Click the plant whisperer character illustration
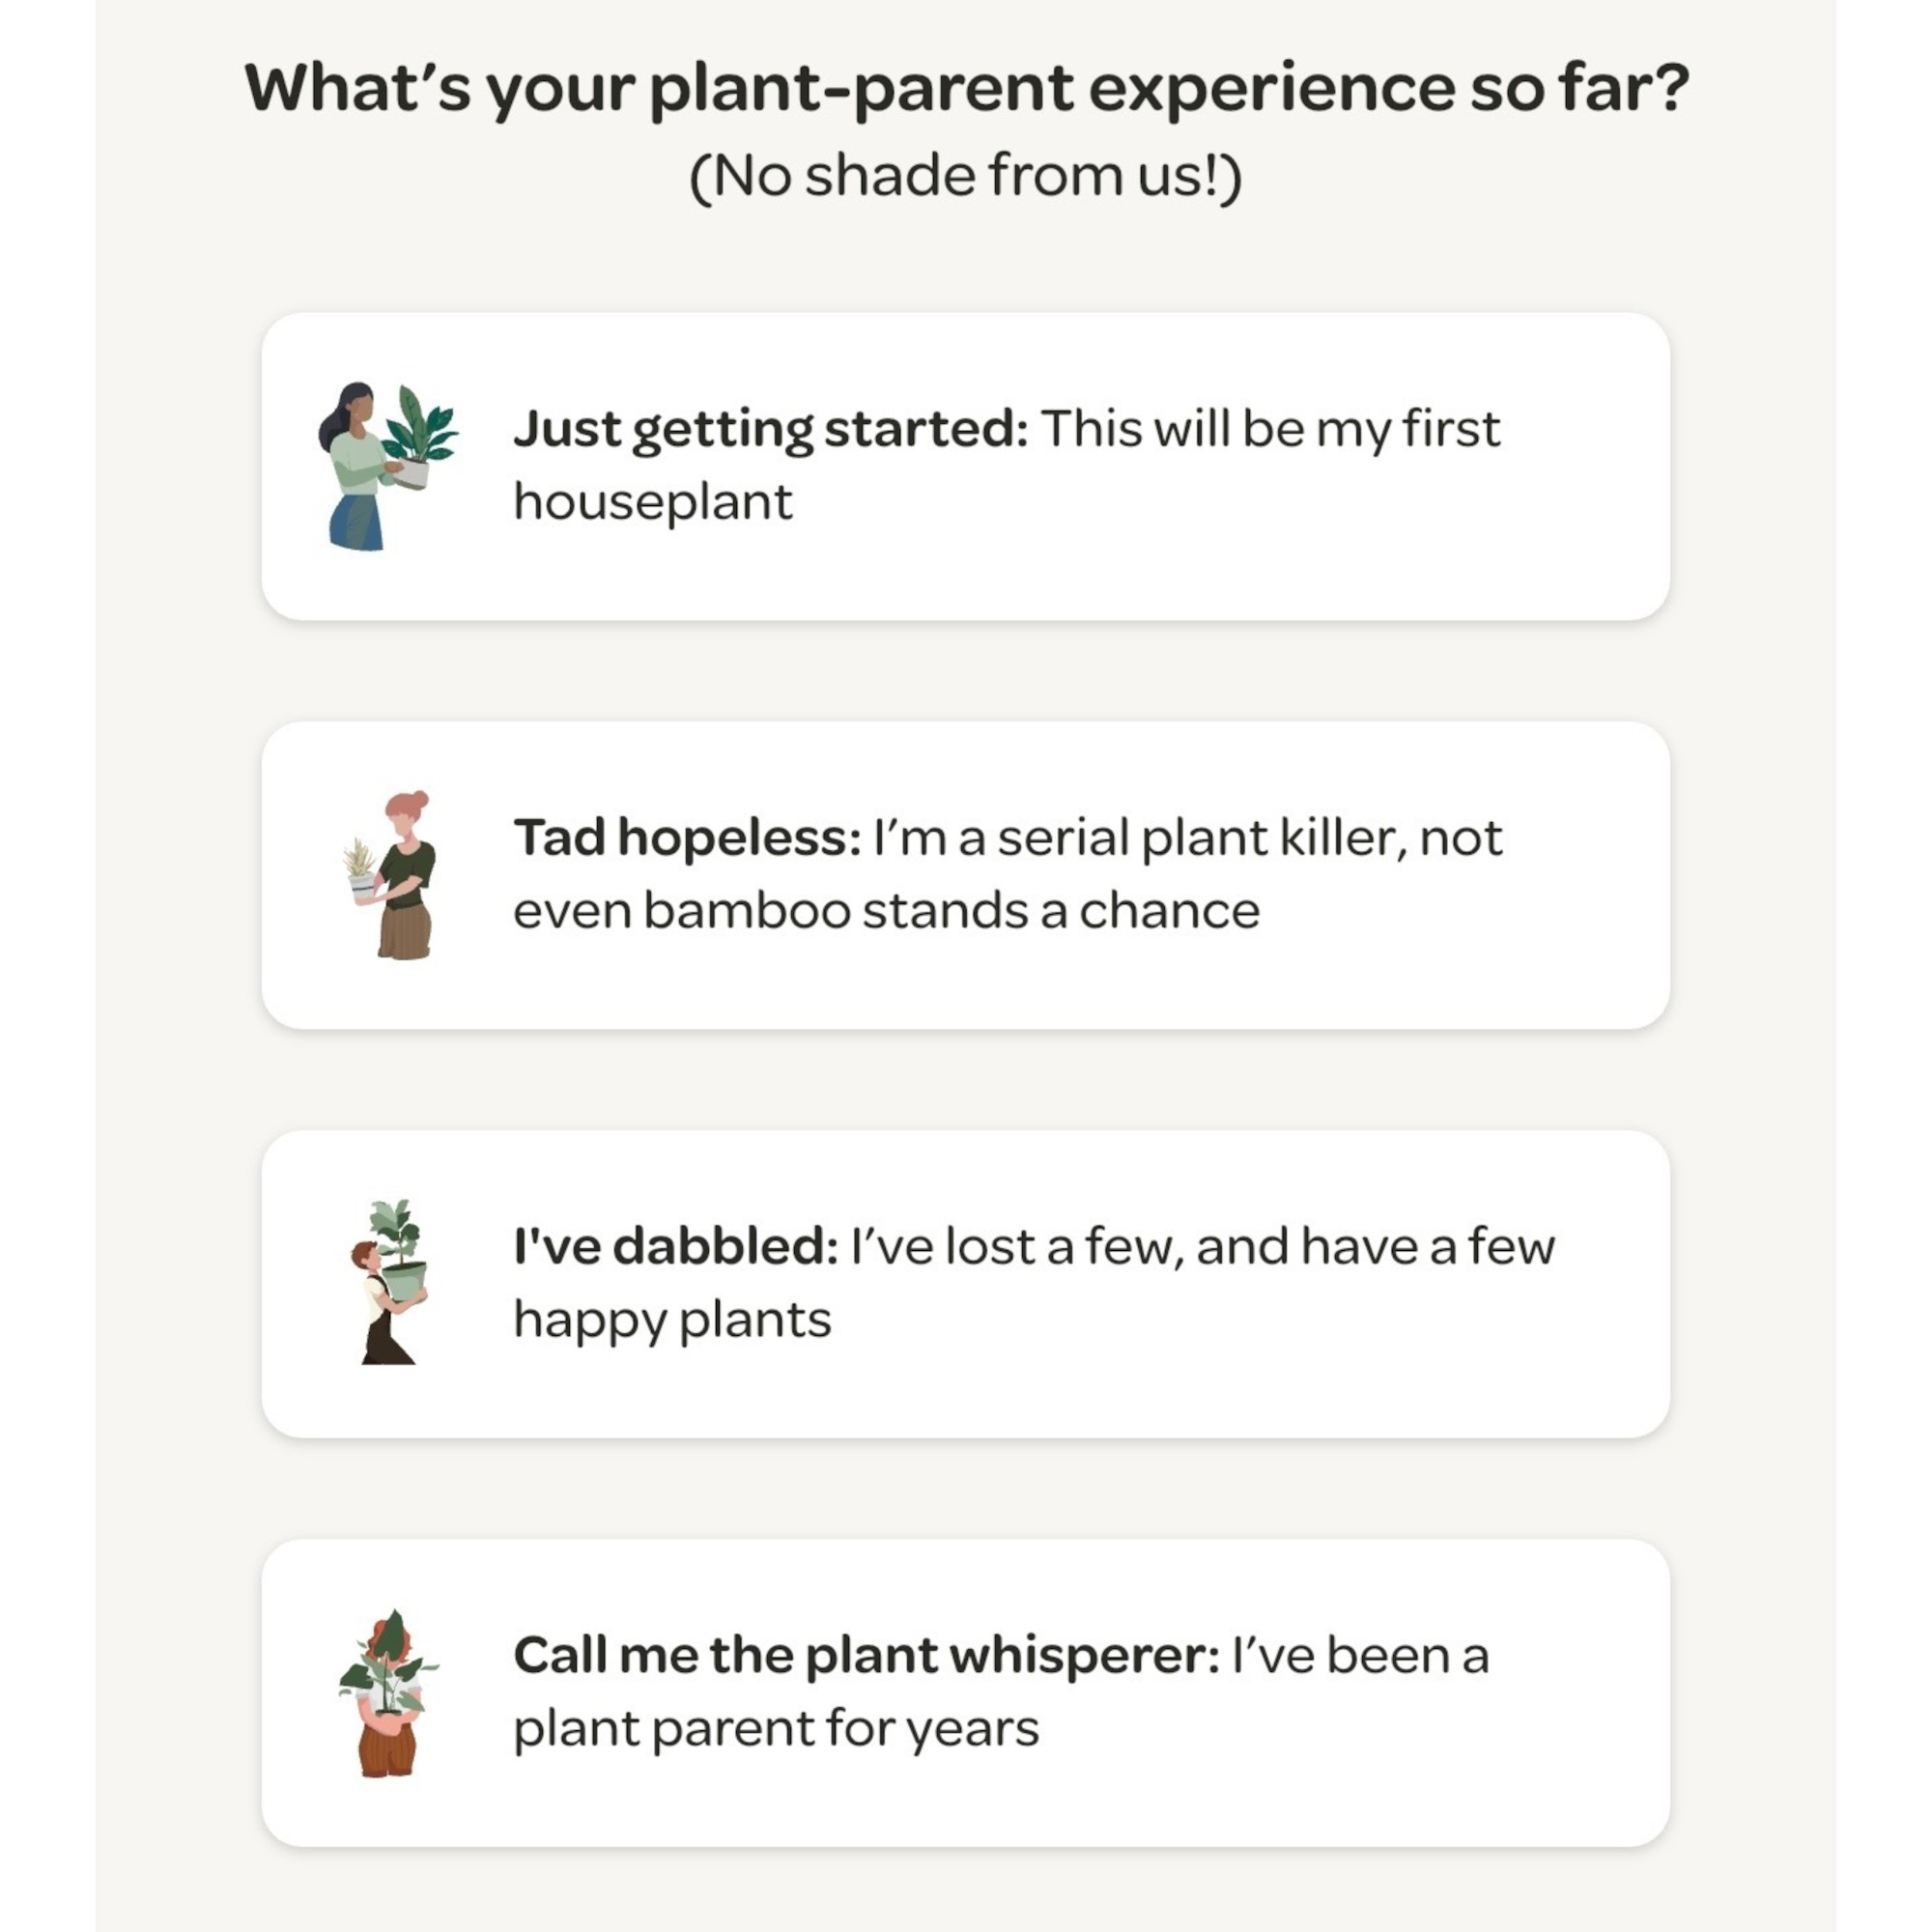The width and height of the screenshot is (1932, 1932). click(x=385, y=1700)
